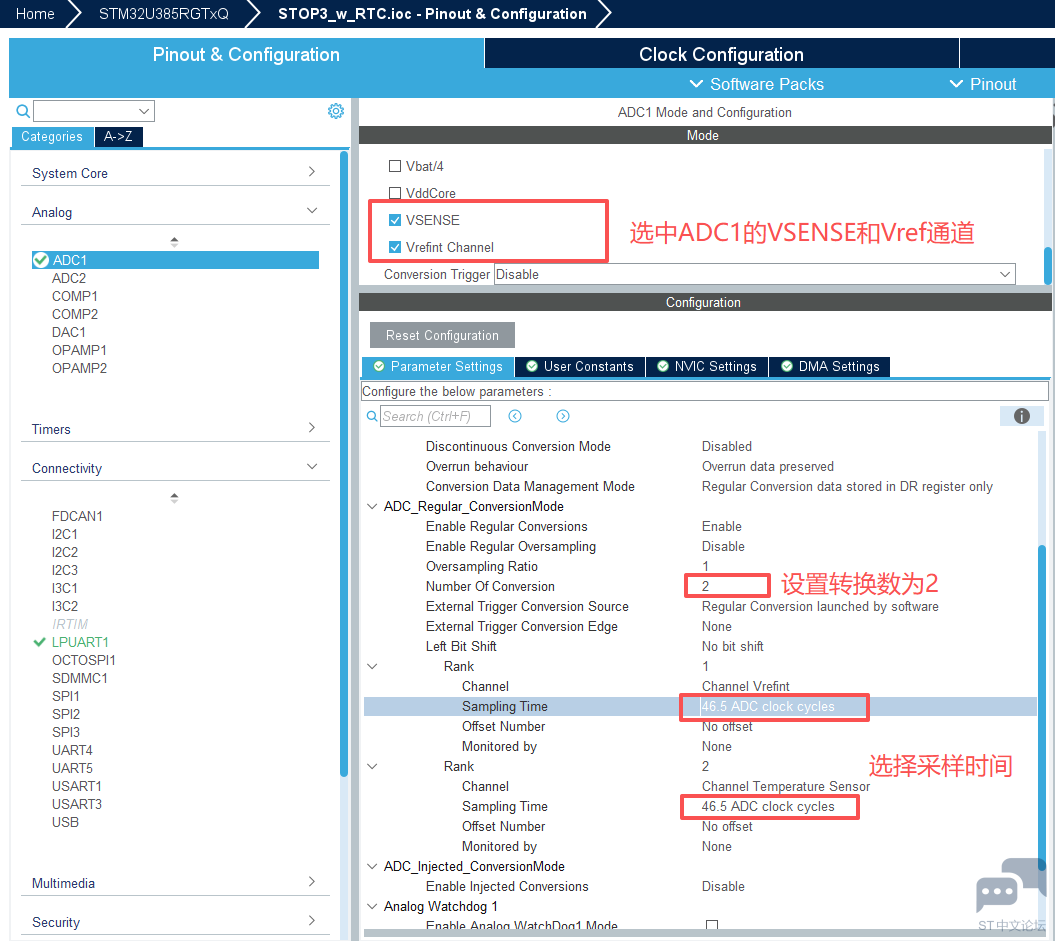This screenshot has width=1055, height=941.
Task: Switch to the A->Z sorting view
Action: (119, 137)
